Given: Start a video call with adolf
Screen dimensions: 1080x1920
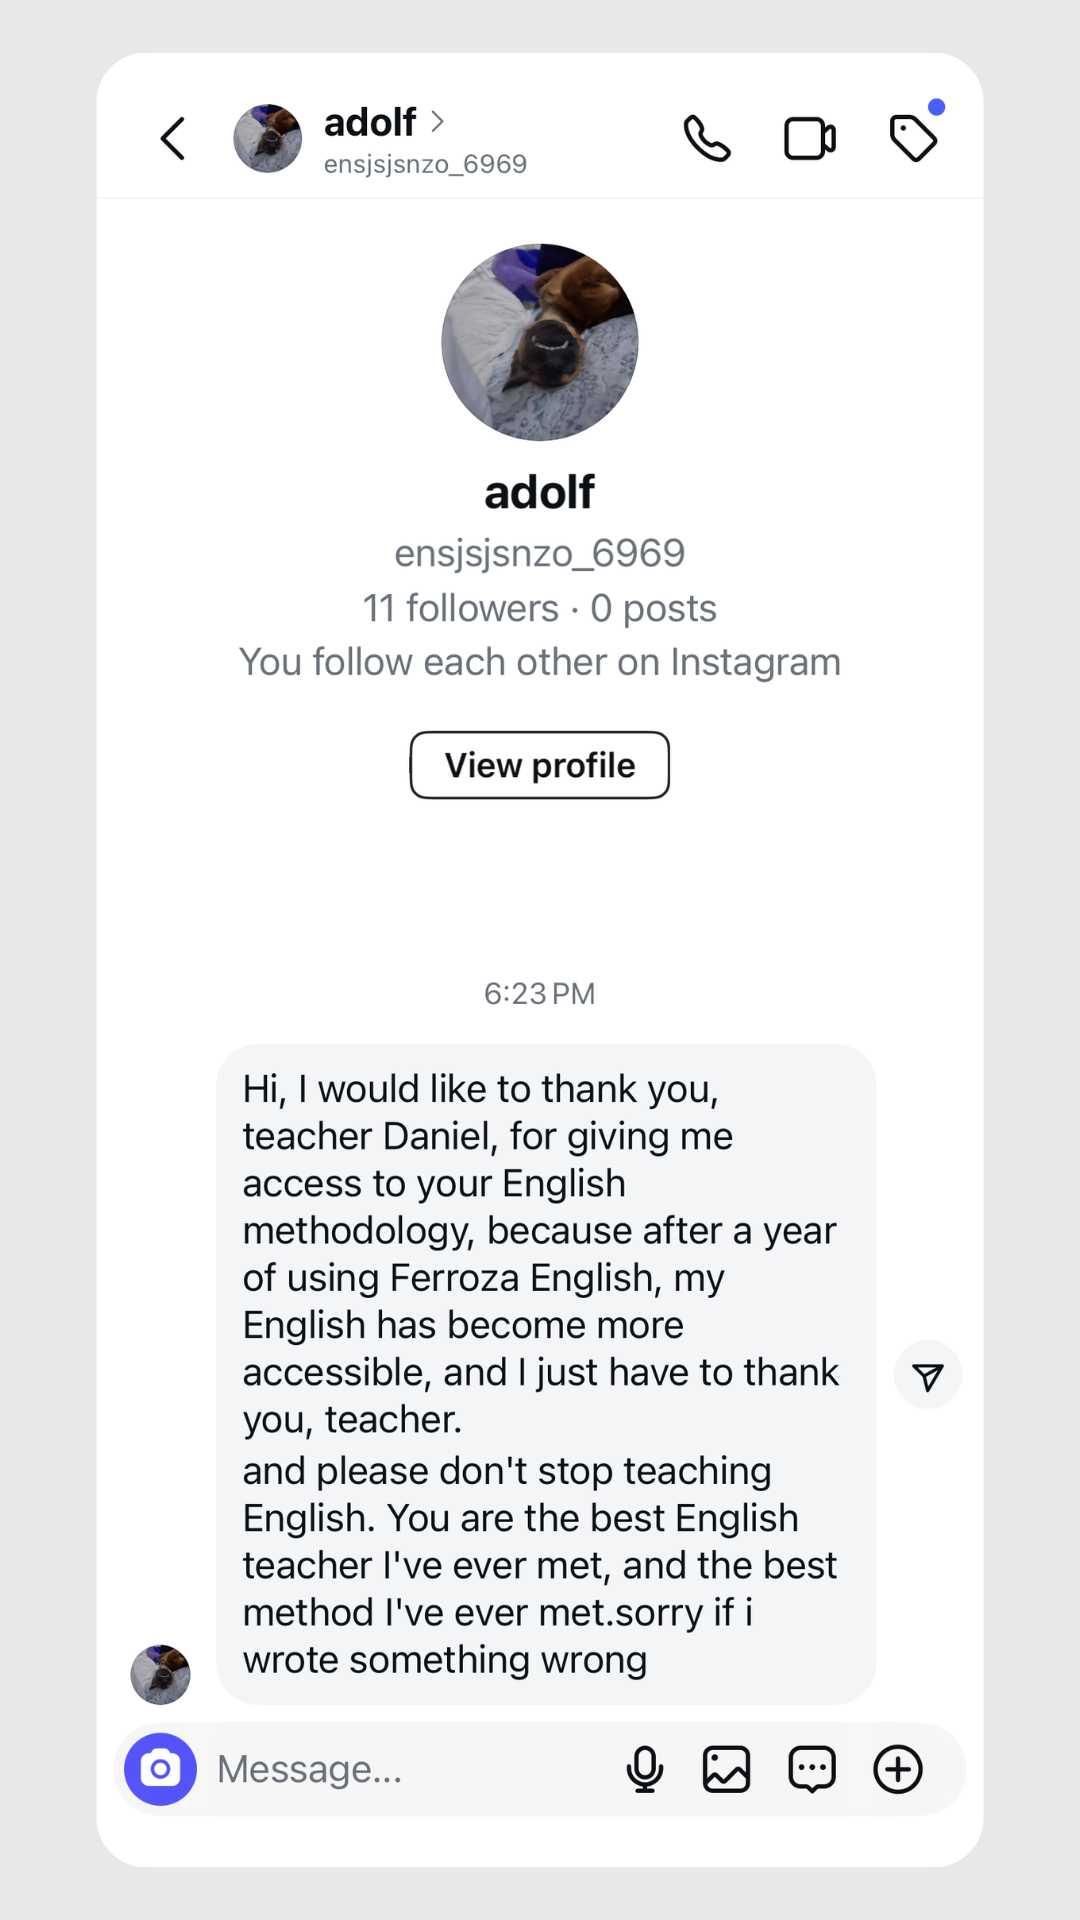Looking at the screenshot, I should pos(809,139).
